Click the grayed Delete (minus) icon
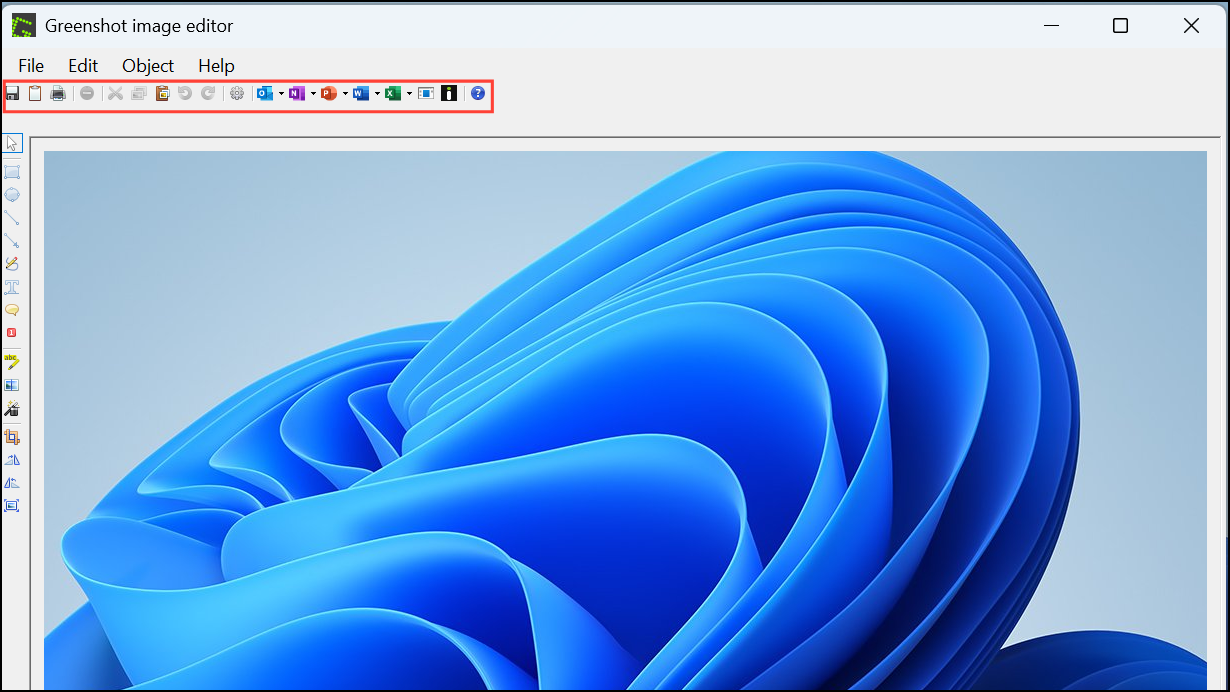Screen dimensions: 1230x692 click(x=87, y=93)
